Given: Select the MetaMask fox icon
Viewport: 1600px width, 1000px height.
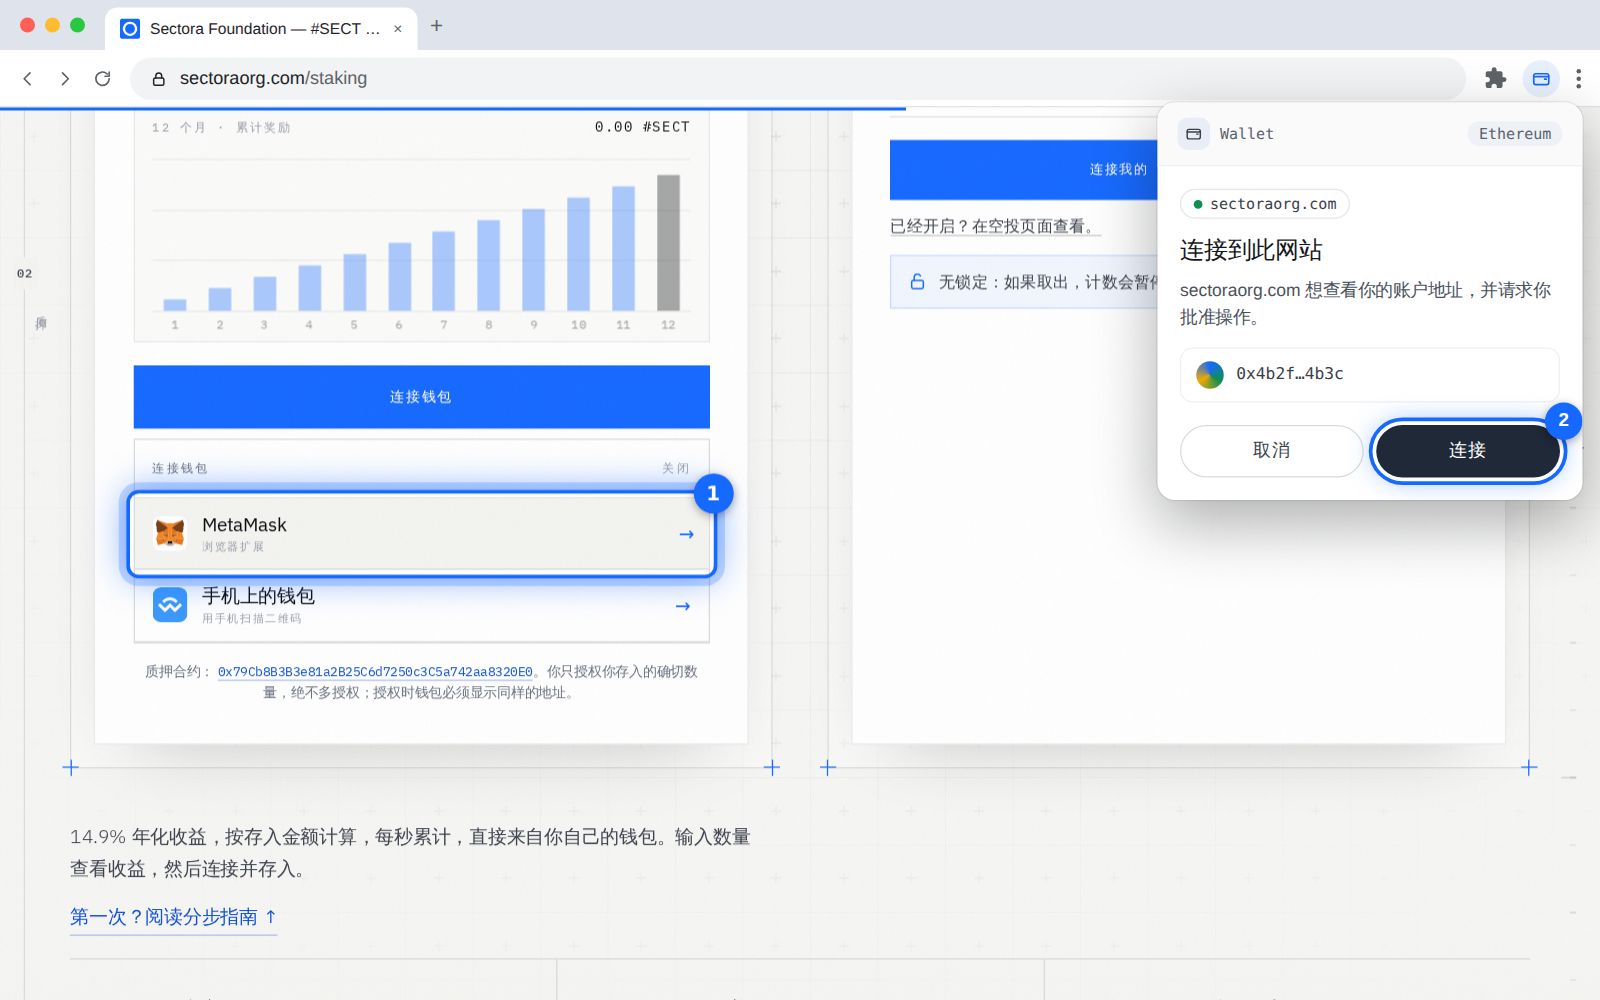Looking at the screenshot, I should point(170,533).
